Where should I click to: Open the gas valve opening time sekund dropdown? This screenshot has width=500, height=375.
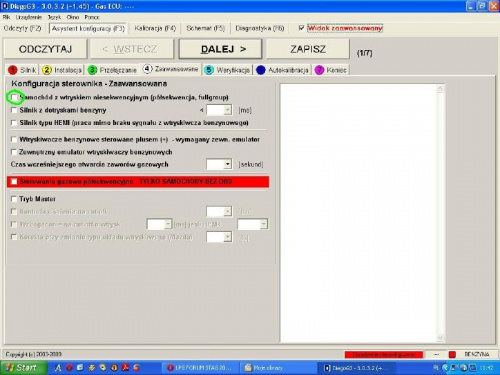[228, 164]
